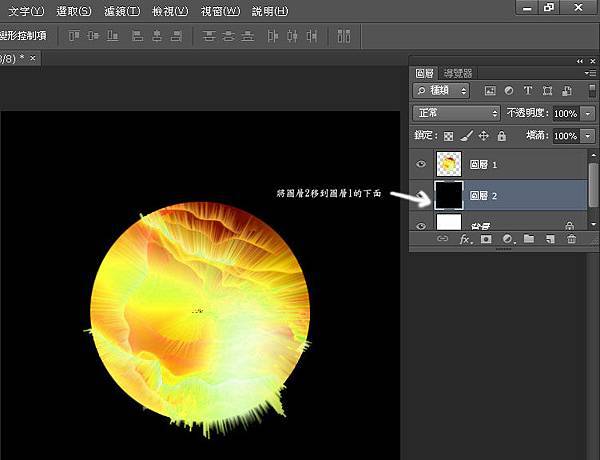The height and width of the screenshot is (460, 600).
Task: Switch to the 導覽器 tab
Action: tap(458, 73)
